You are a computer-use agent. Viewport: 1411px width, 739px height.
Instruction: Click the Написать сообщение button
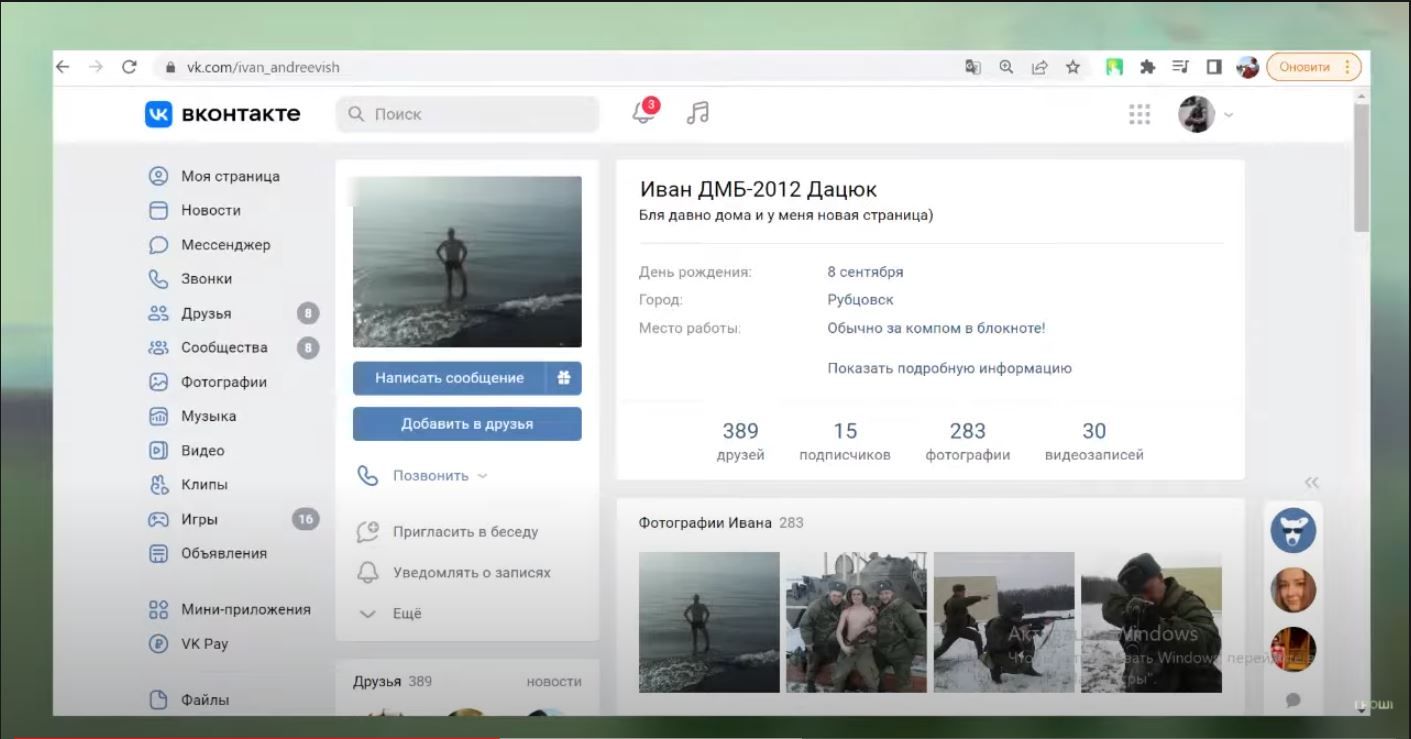point(449,378)
